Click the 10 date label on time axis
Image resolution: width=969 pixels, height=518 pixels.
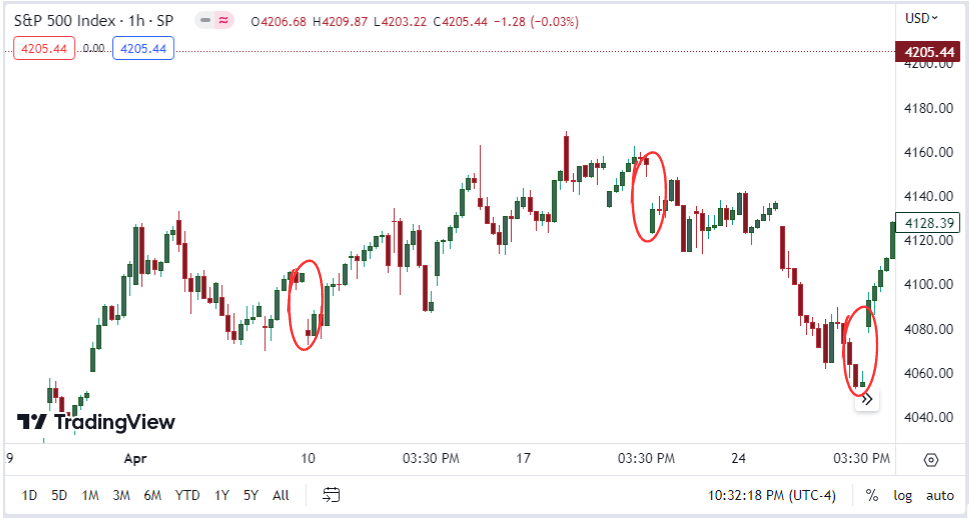point(308,459)
